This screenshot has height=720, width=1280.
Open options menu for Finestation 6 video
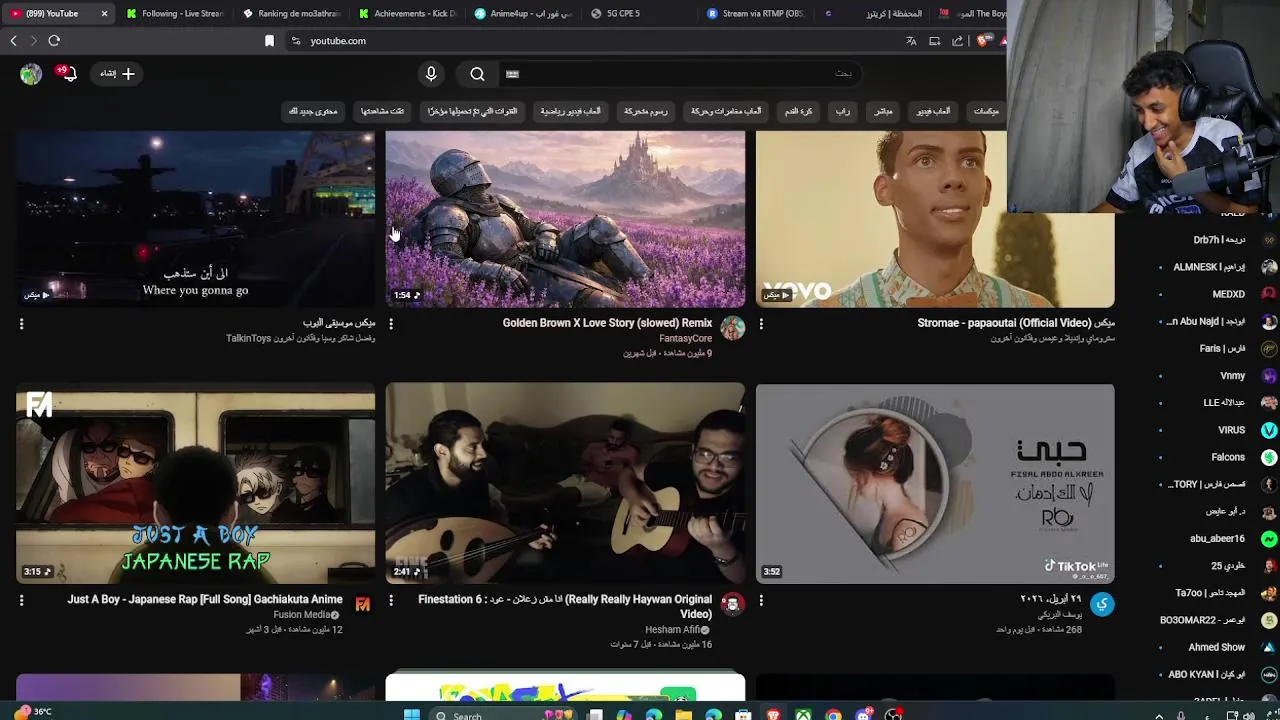[391, 600]
